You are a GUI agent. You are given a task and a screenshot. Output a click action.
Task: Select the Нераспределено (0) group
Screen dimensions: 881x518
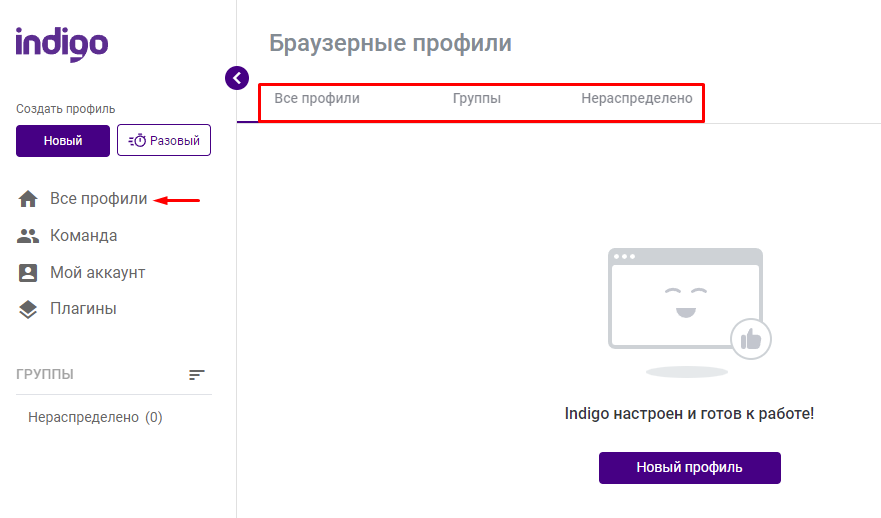[96, 417]
